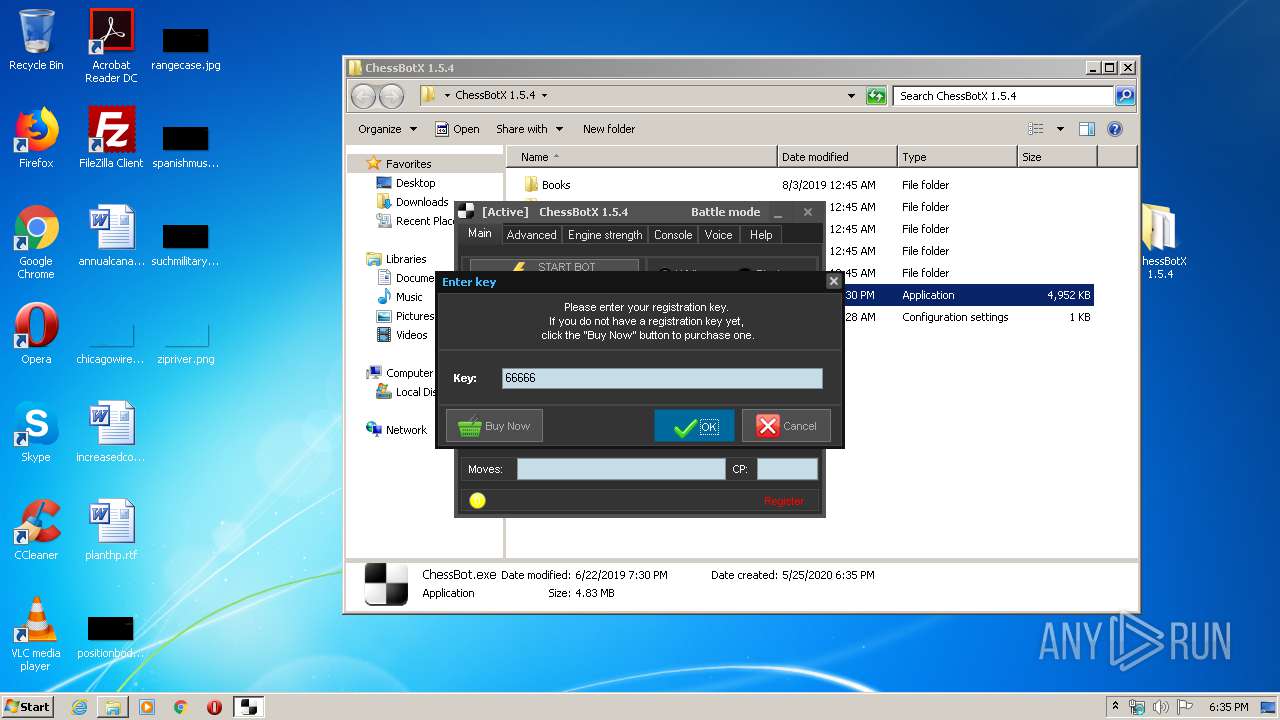The image size is (1280, 720).
Task: Refresh the Explorer folder view
Action: pos(876,96)
